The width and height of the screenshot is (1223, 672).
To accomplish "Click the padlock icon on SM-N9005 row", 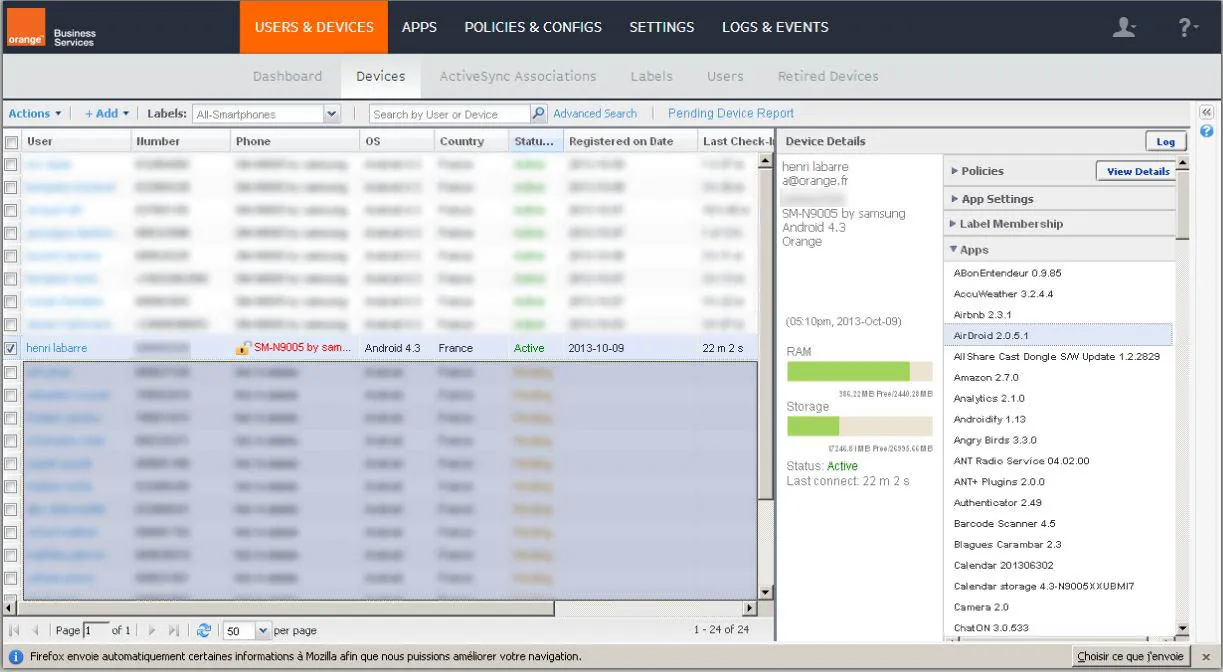I will click(x=242, y=348).
